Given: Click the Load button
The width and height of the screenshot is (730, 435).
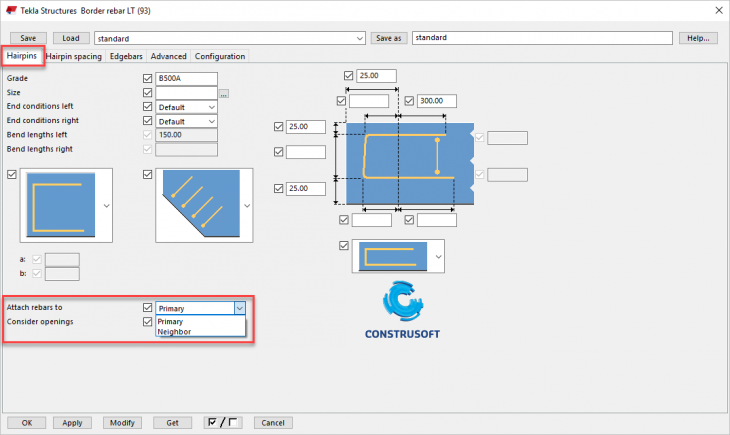Looking at the screenshot, I should [71, 38].
